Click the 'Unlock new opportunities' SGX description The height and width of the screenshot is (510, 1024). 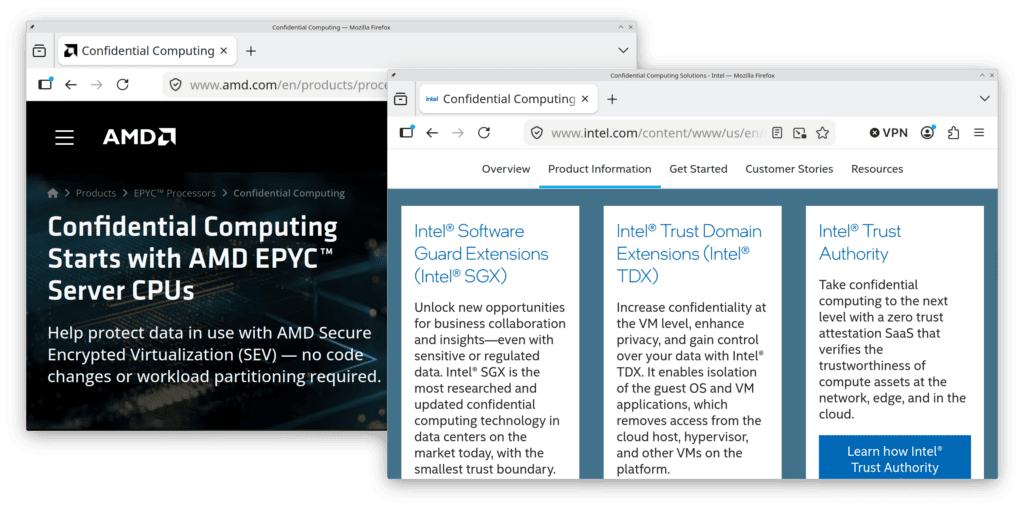(x=490, y=388)
